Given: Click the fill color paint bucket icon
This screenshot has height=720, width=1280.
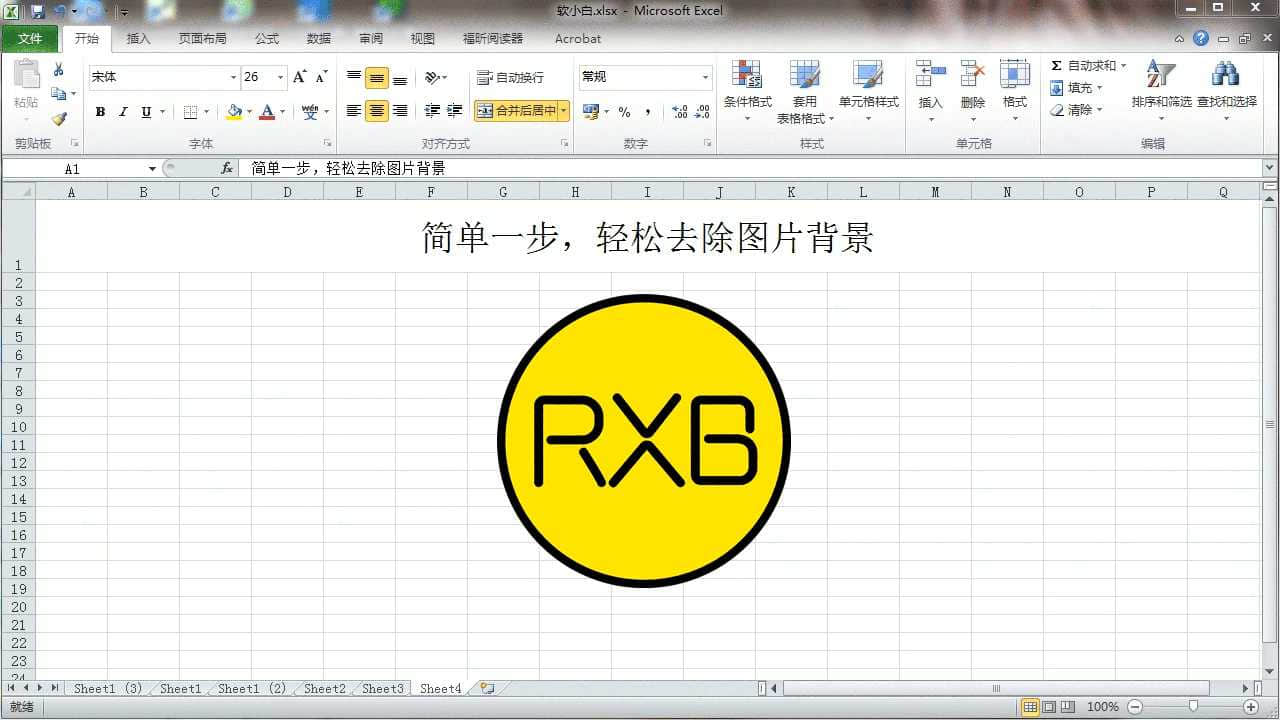Looking at the screenshot, I should (x=234, y=112).
